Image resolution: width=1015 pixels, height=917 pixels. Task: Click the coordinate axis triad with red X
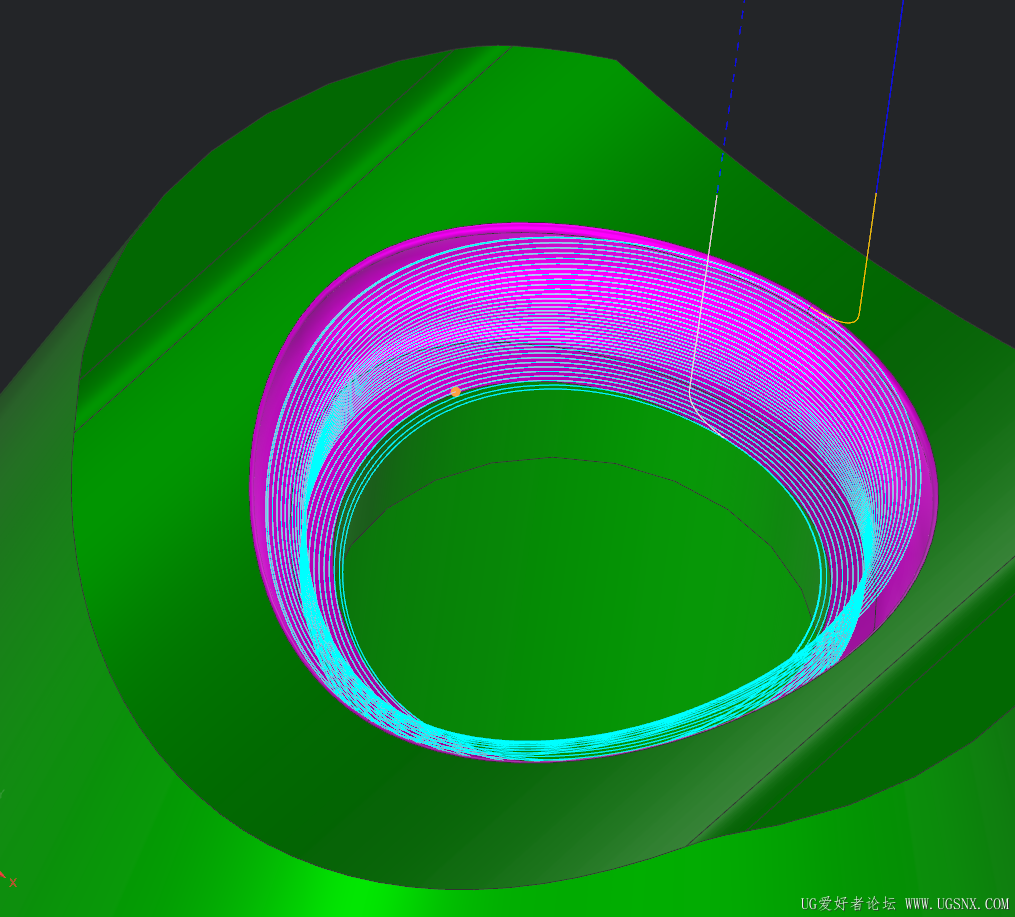pos(8,879)
